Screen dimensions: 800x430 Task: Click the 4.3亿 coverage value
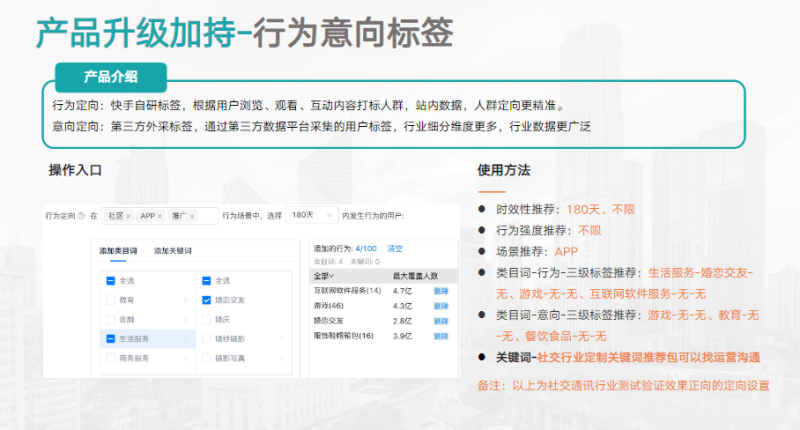pos(403,306)
